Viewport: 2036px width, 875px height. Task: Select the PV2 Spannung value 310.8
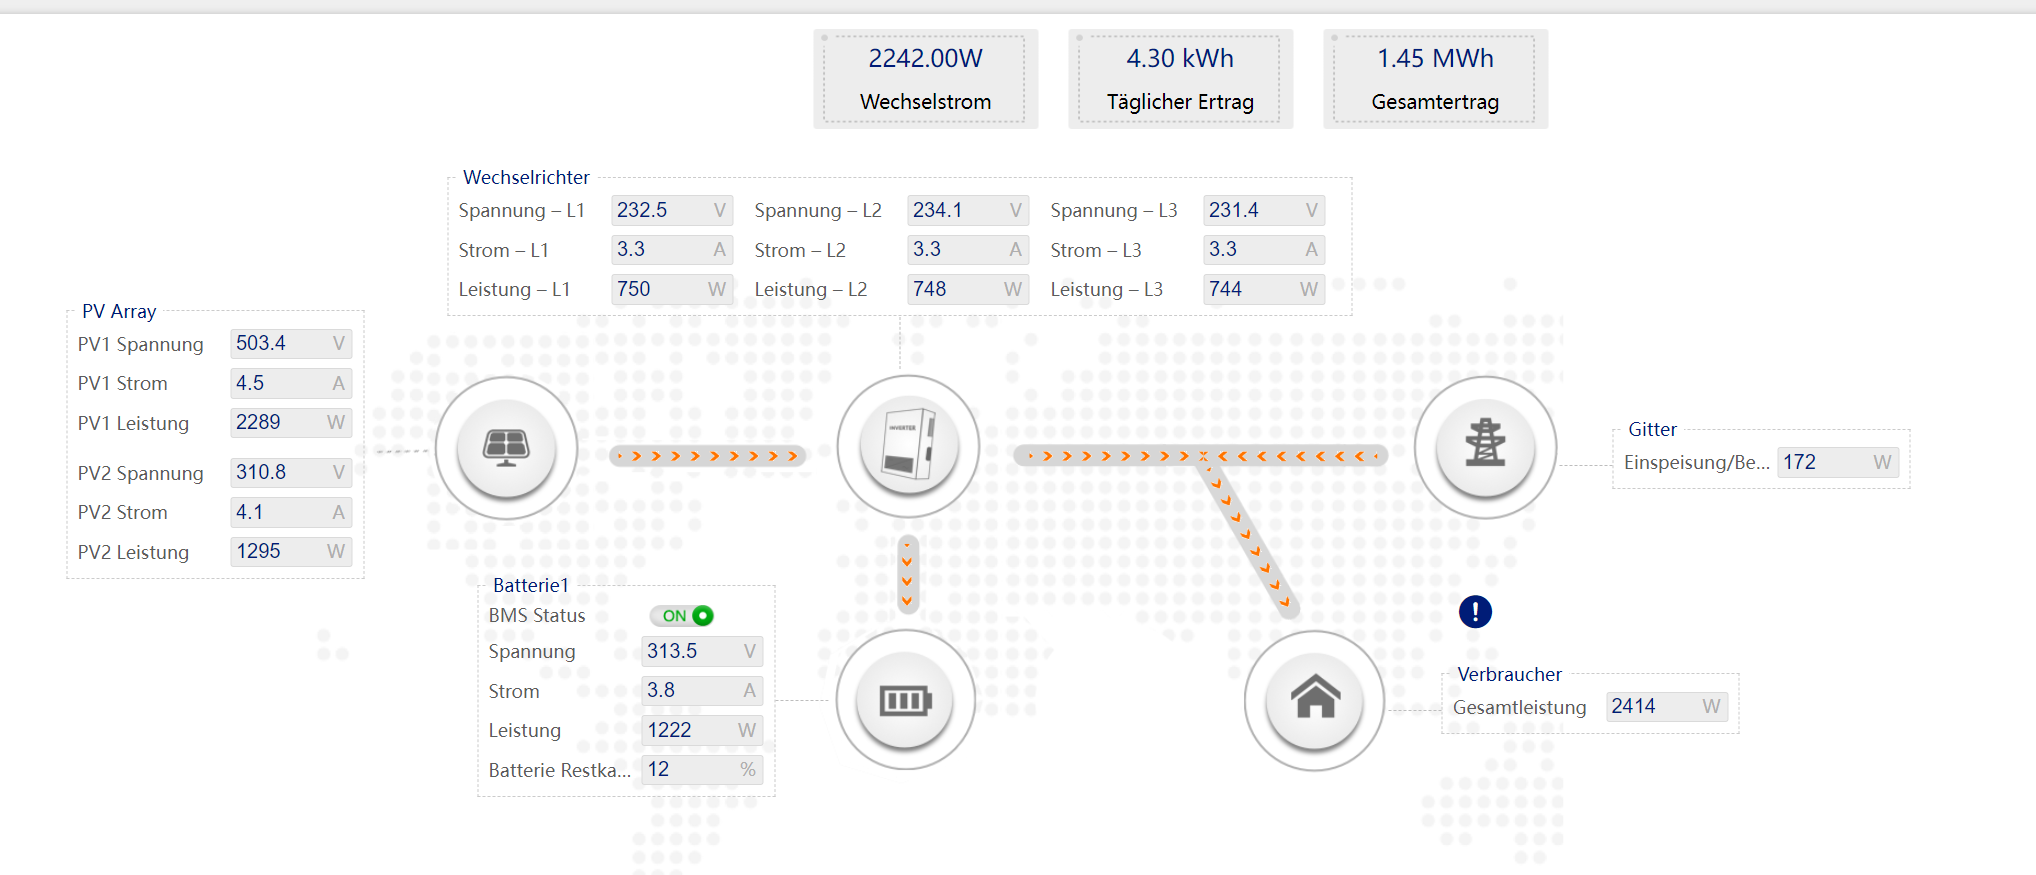coord(291,472)
